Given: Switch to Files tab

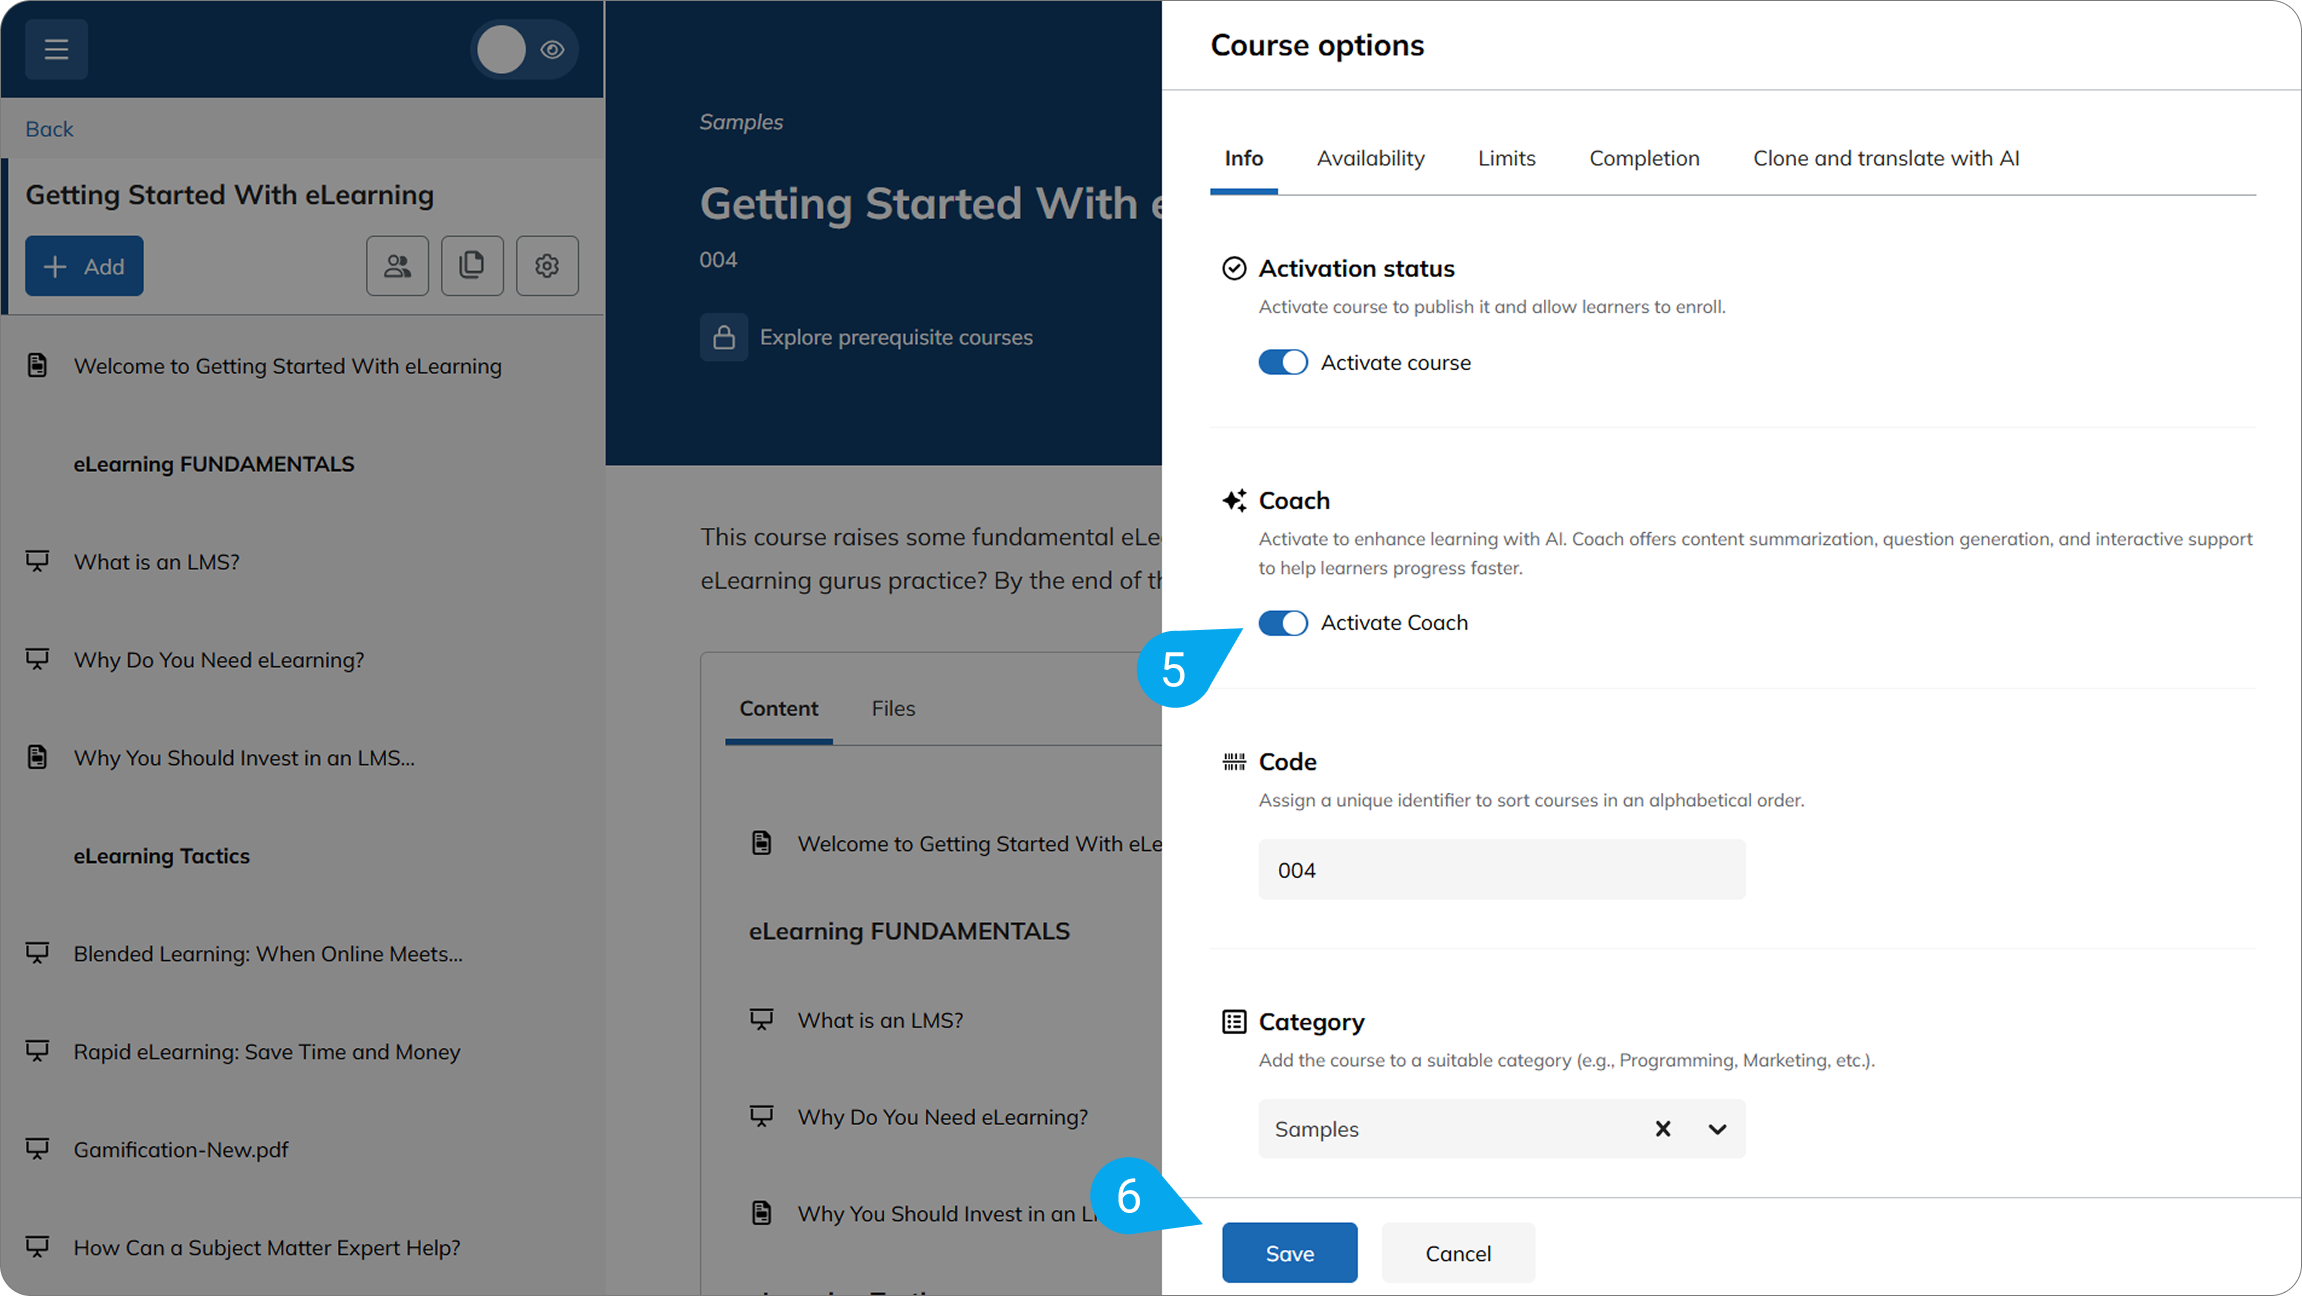Looking at the screenshot, I should coord(893,708).
